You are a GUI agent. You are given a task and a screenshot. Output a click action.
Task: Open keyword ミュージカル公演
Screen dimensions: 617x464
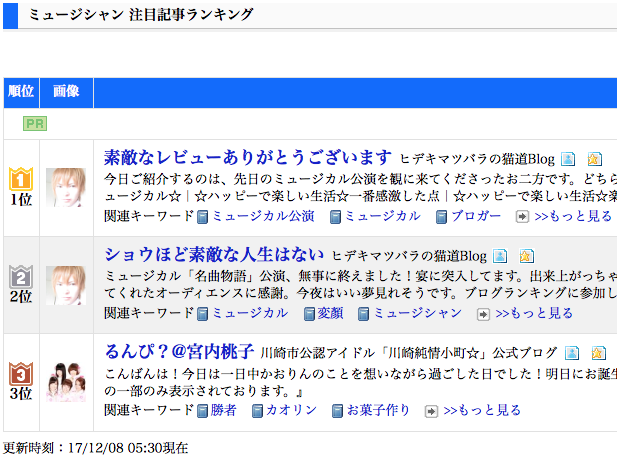click(x=263, y=216)
